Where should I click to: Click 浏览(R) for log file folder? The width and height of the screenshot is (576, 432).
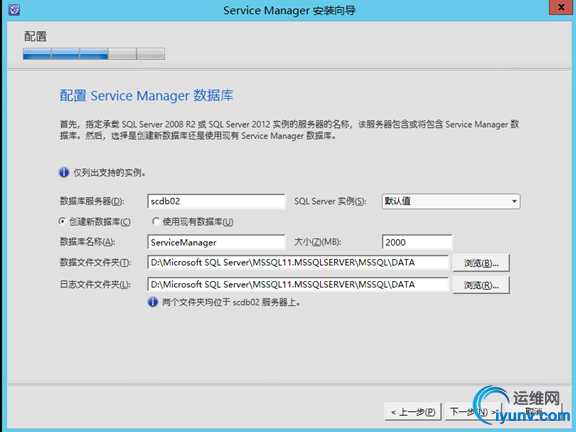[x=481, y=285]
